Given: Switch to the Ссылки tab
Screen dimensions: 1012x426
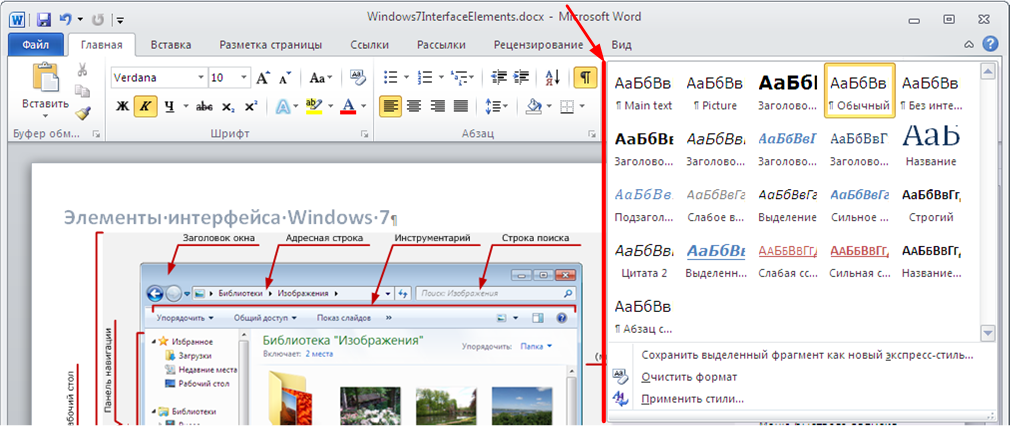Looking at the screenshot, I should (370, 45).
